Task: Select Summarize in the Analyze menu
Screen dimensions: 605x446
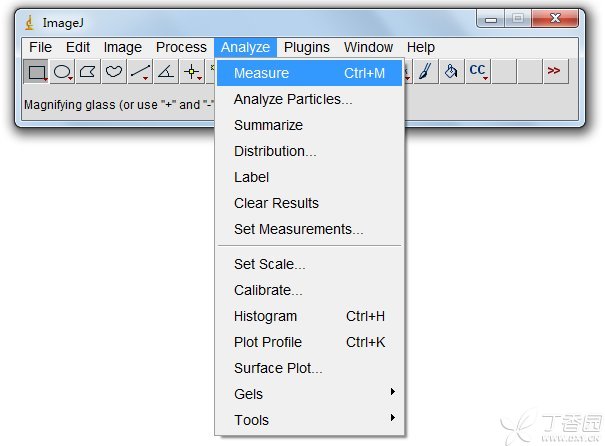Action: (309, 125)
